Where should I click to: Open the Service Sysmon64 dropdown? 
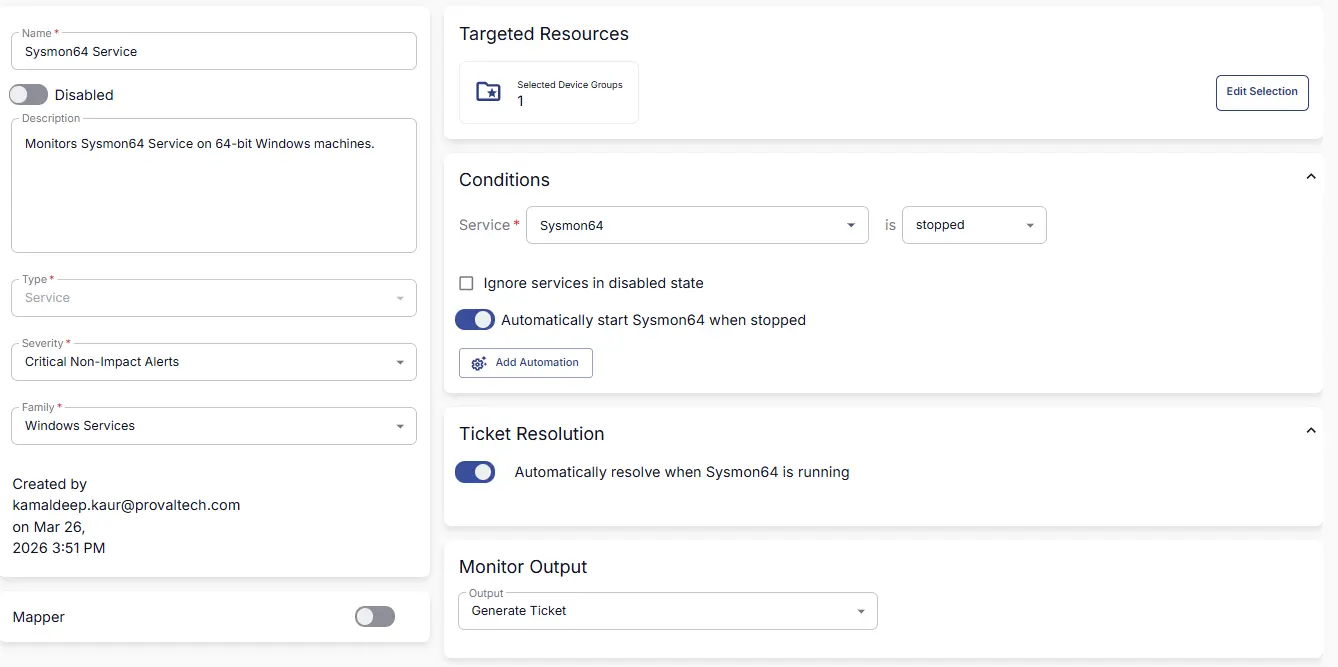click(x=696, y=225)
